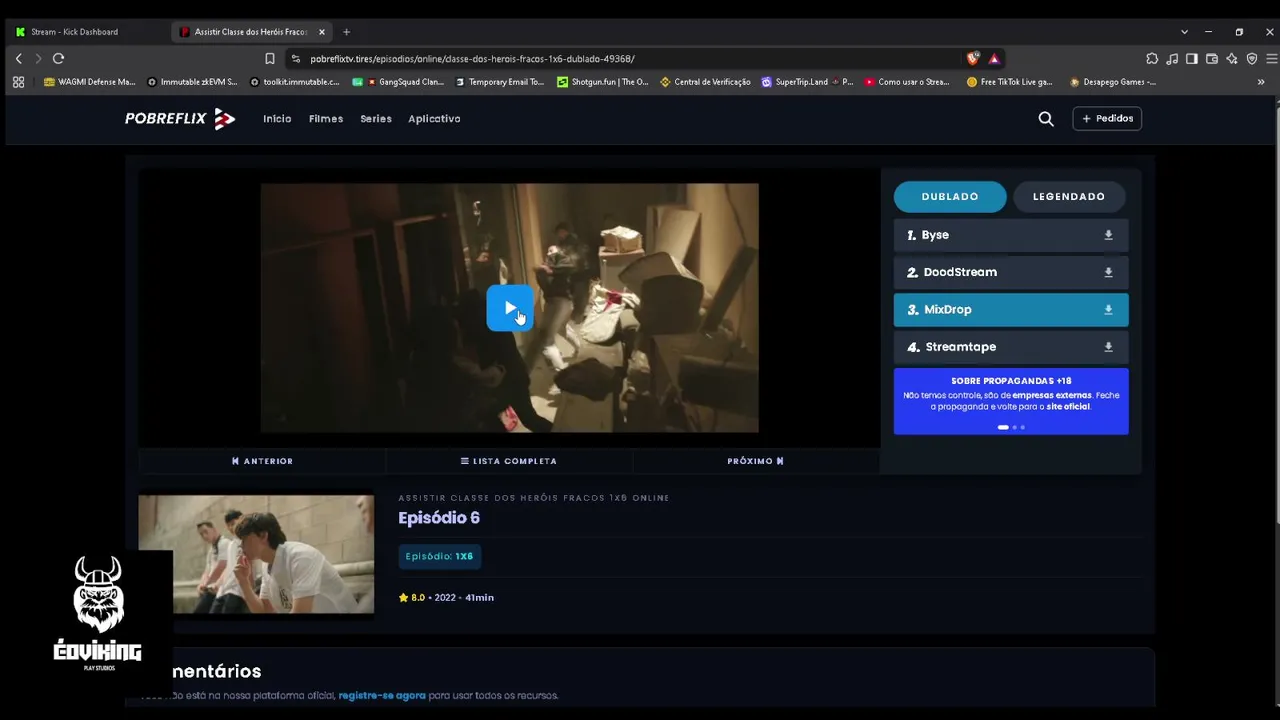Go to the Anterior episode

click(x=262, y=461)
